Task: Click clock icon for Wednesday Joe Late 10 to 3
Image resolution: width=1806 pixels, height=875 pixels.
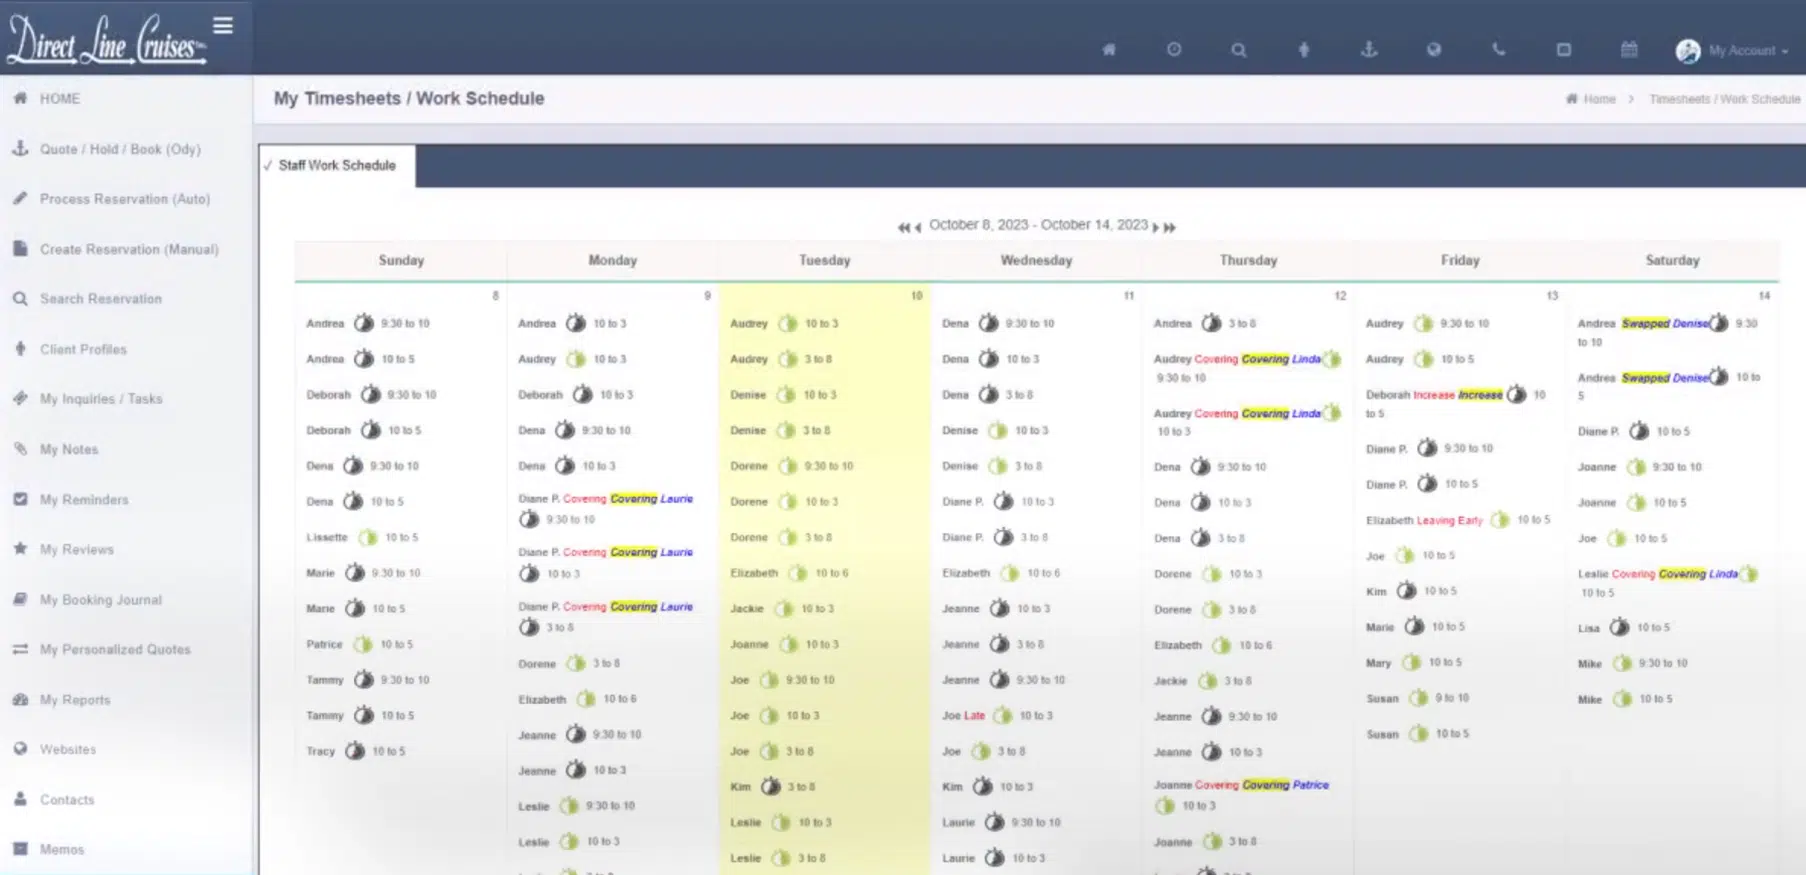Action: [x=1003, y=716]
